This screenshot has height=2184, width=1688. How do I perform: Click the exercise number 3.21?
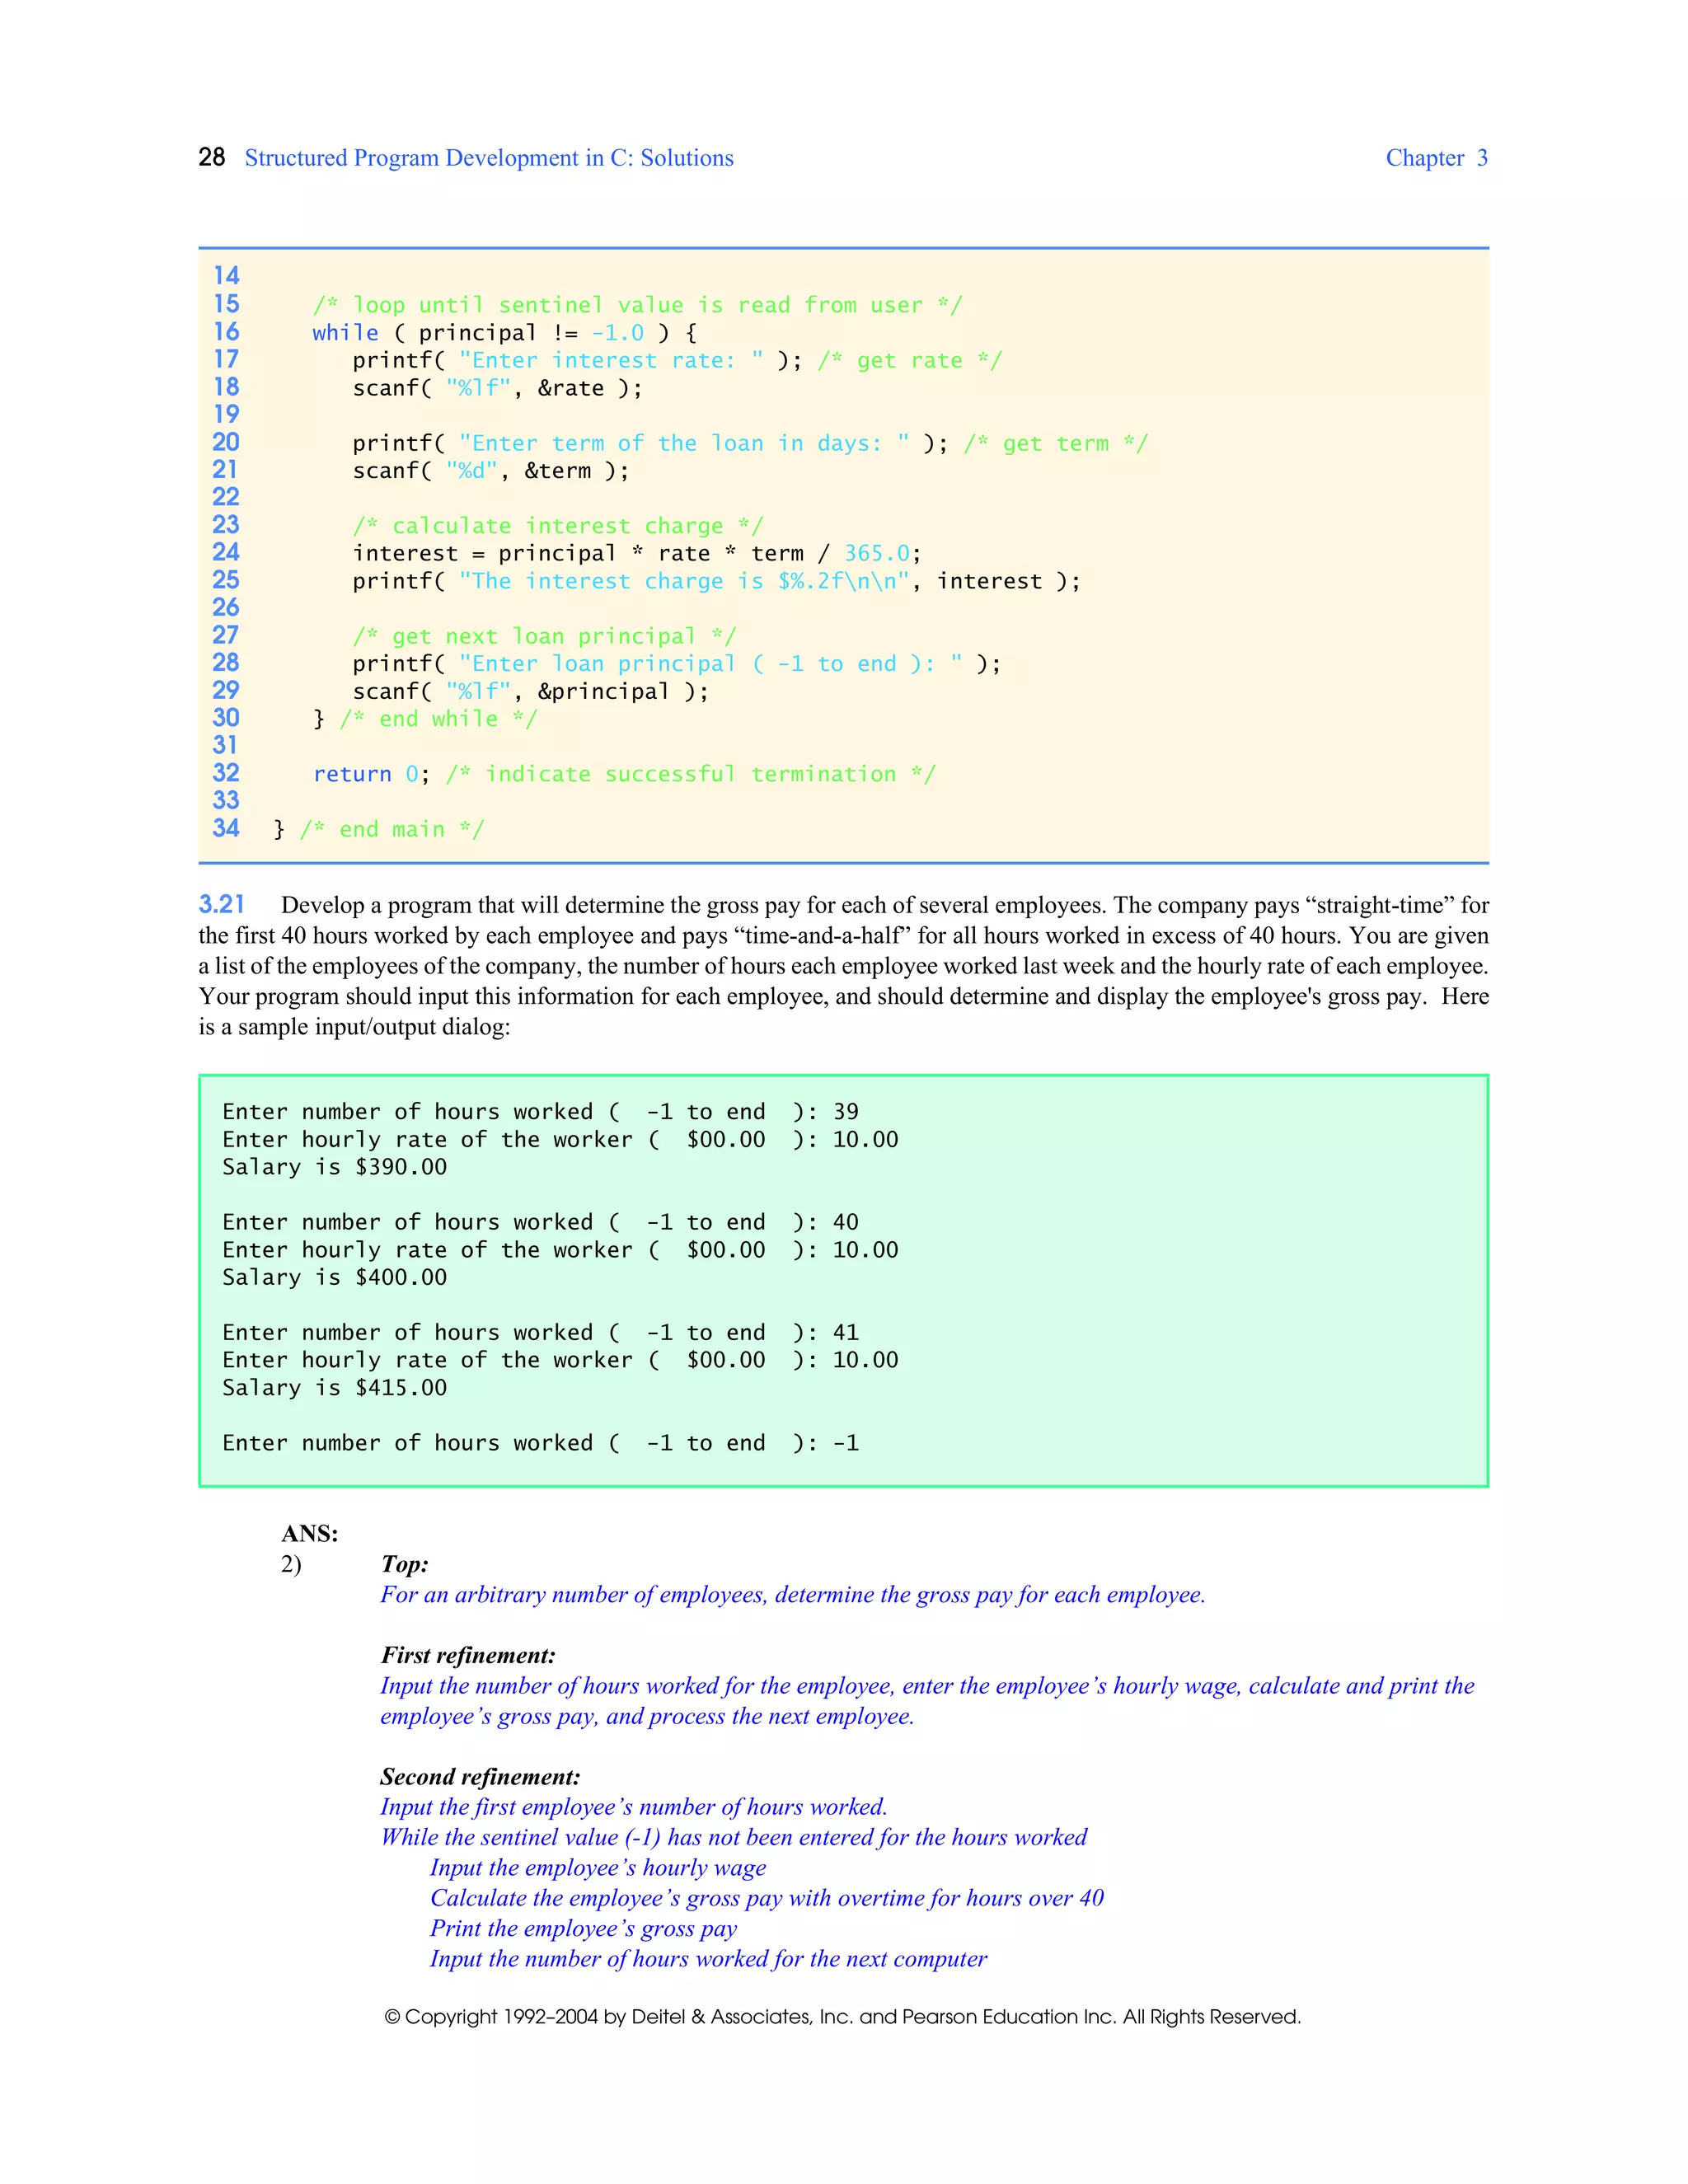pyautogui.click(x=221, y=904)
